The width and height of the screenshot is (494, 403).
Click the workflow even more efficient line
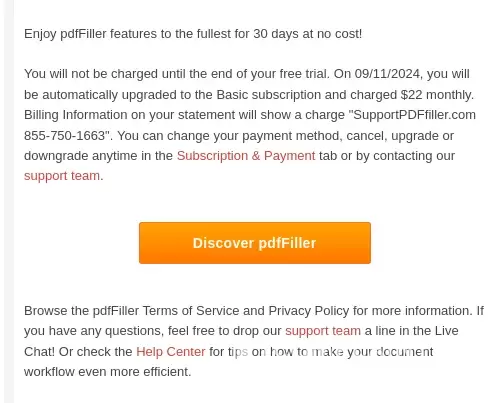click(x=108, y=372)
